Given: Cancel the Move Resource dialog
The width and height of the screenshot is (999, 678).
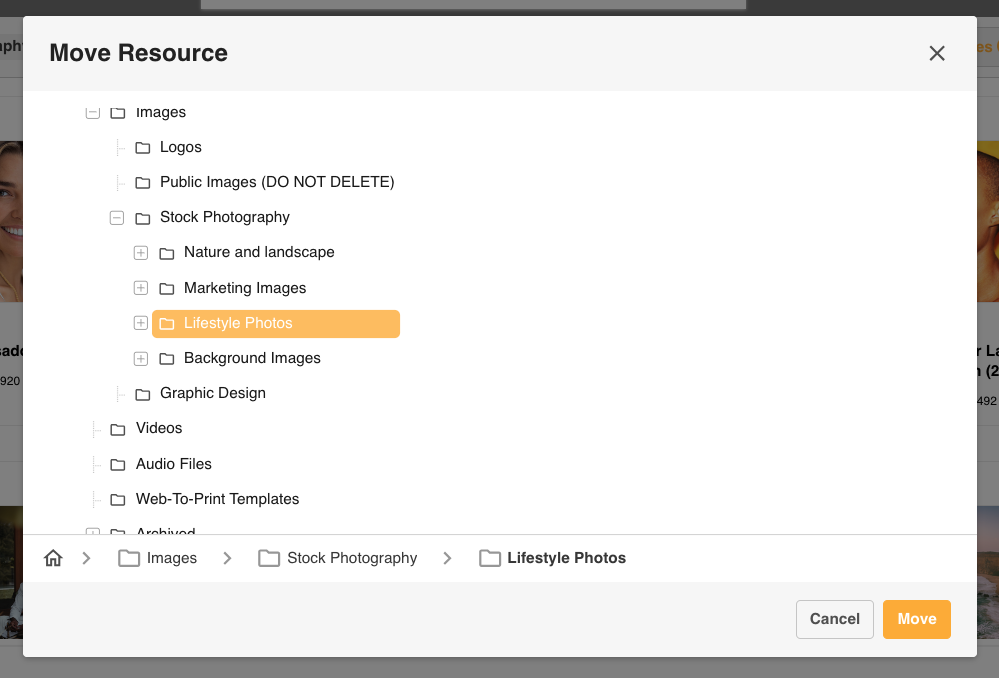Looking at the screenshot, I should [x=834, y=619].
